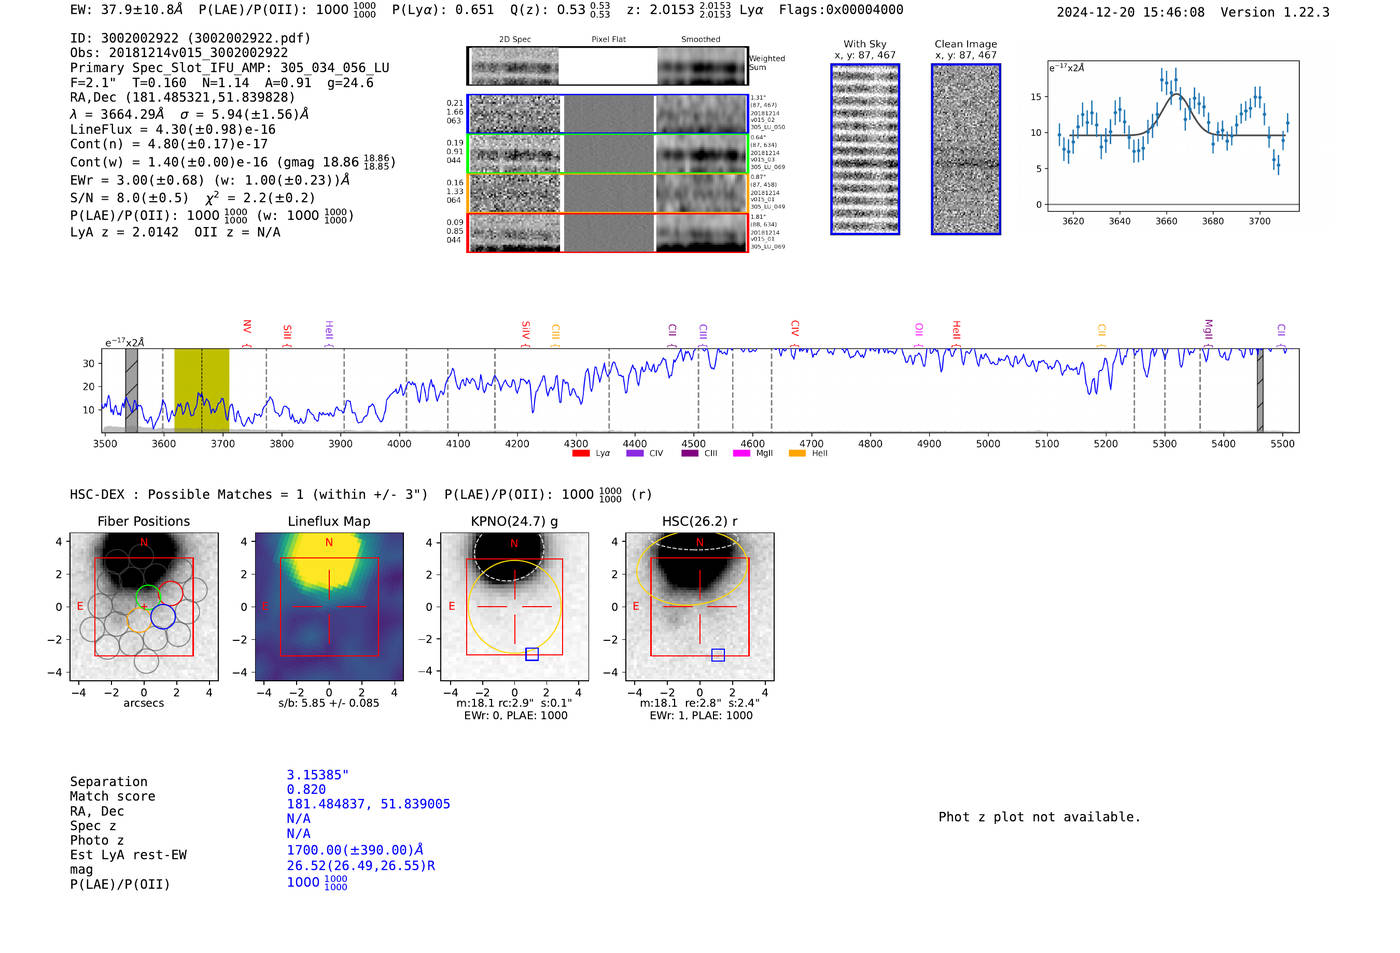Open the Clean Image panel
The width and height of the screenshot is (1400, 953).
pyautogui.click(x=966, y=149)
